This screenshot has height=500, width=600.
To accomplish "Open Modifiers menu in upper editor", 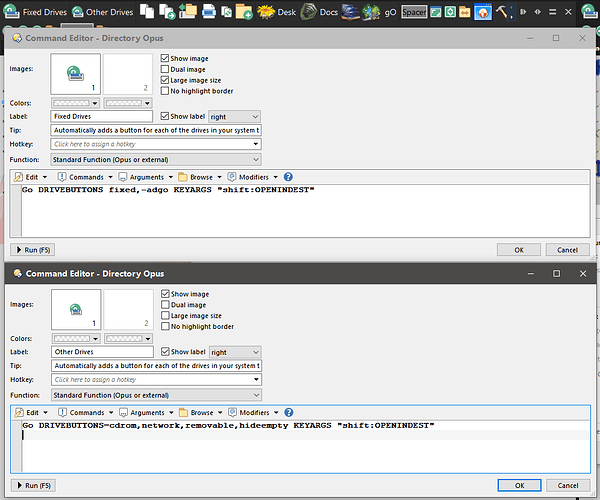I will [253, 177].
